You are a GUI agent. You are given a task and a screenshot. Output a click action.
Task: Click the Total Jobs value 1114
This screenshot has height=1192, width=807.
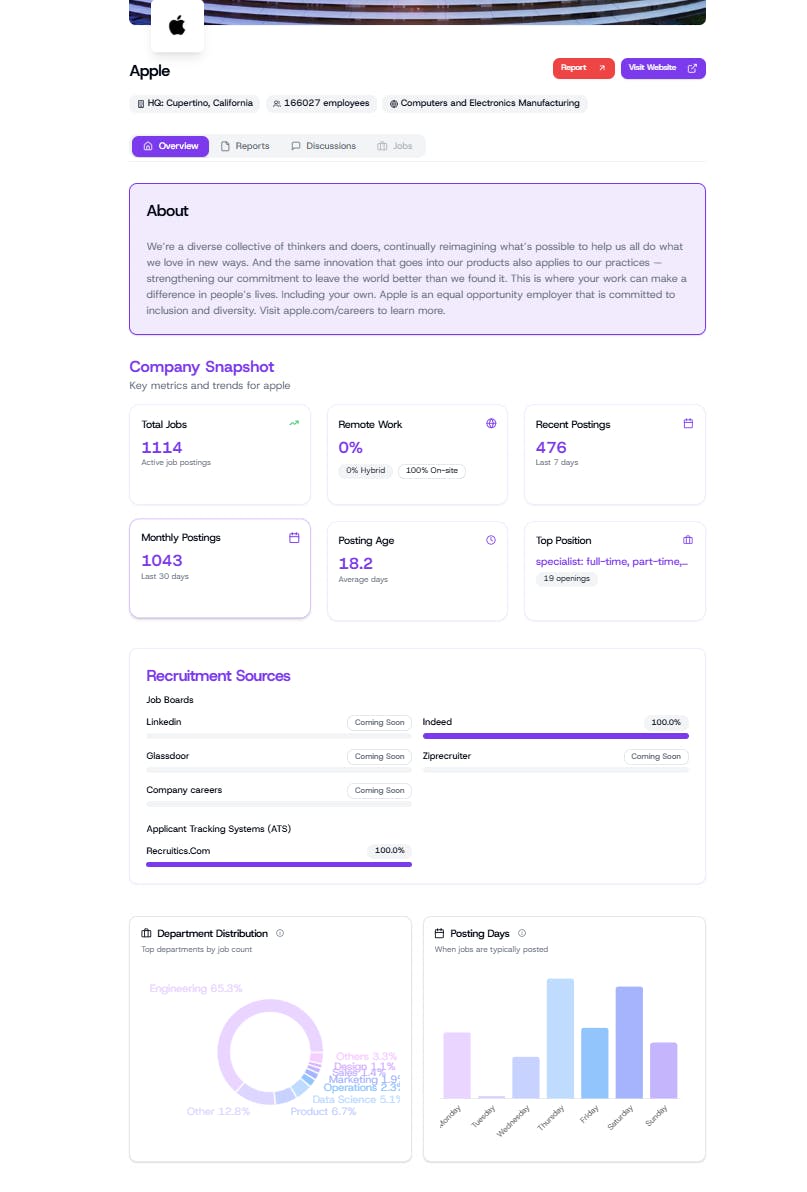click(x=162, y=448)
